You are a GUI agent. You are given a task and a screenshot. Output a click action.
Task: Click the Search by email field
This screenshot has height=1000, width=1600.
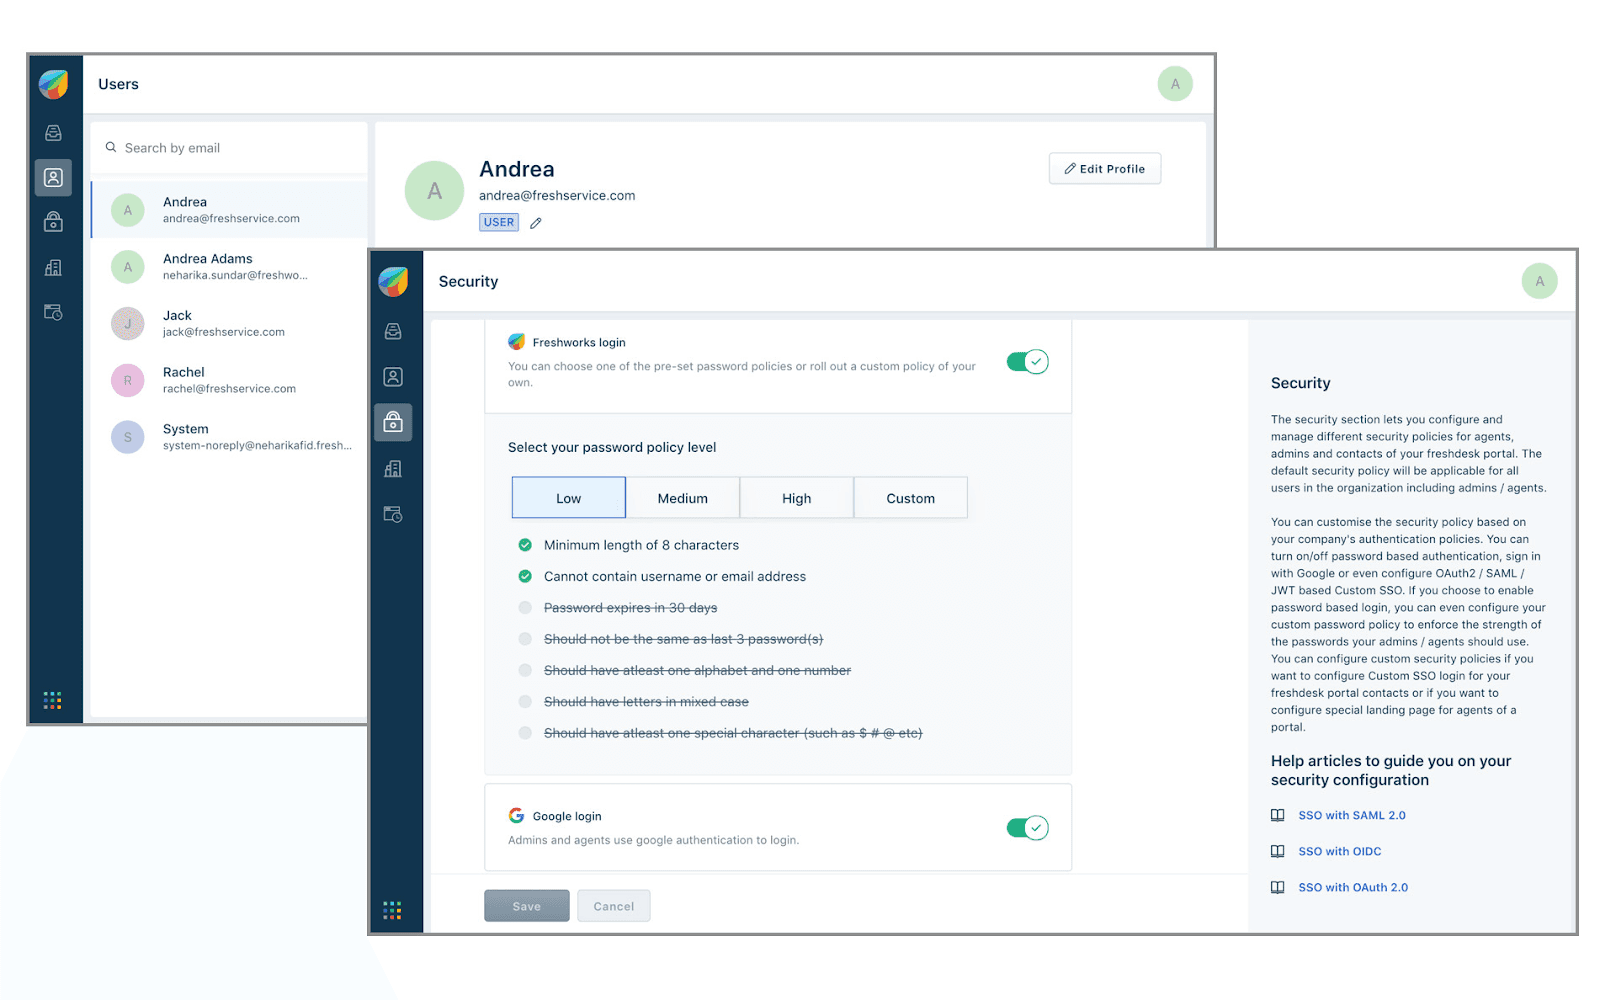(229, 148)
